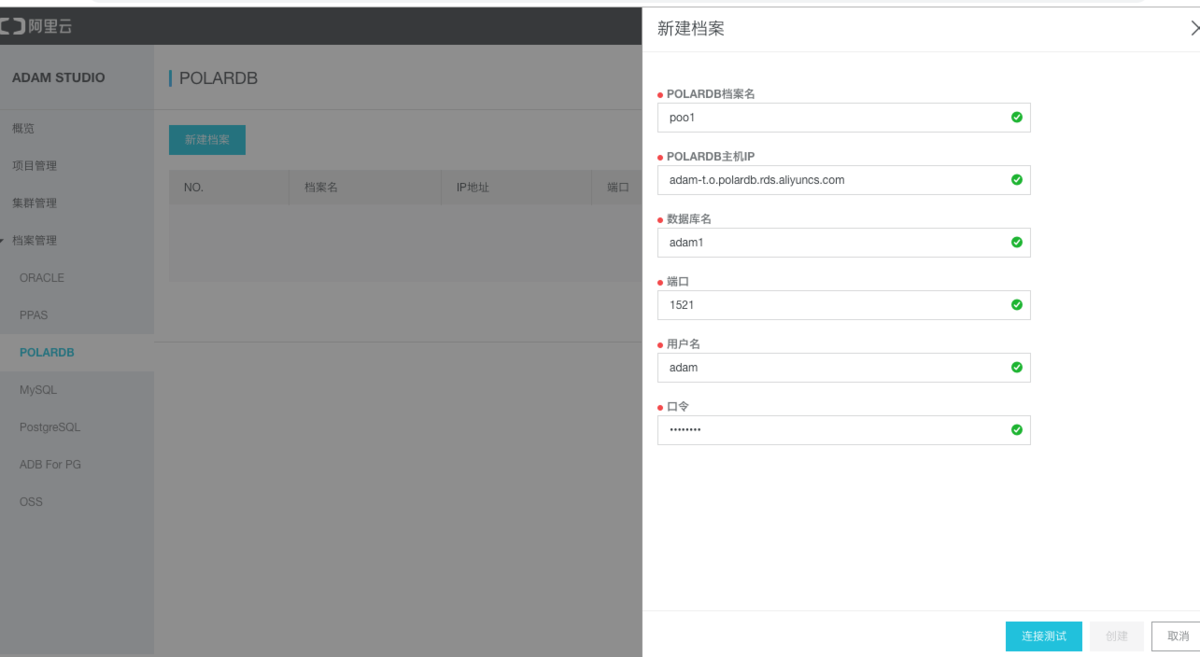Click the 端口 column header in table
The height and width of the screenshot is (657, 1200).
[x=618, y=187]
